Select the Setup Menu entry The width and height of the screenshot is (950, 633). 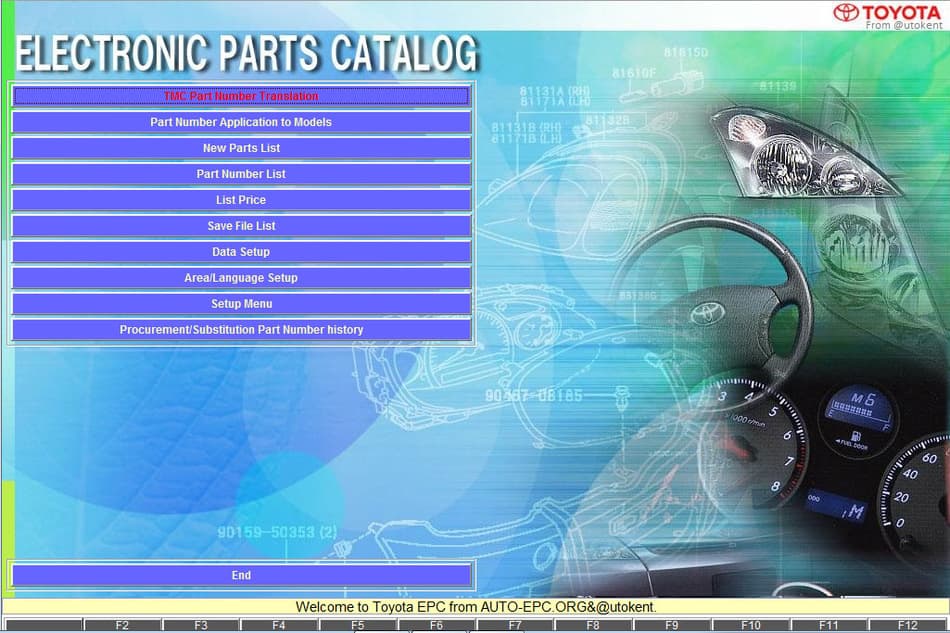[241, 305]
